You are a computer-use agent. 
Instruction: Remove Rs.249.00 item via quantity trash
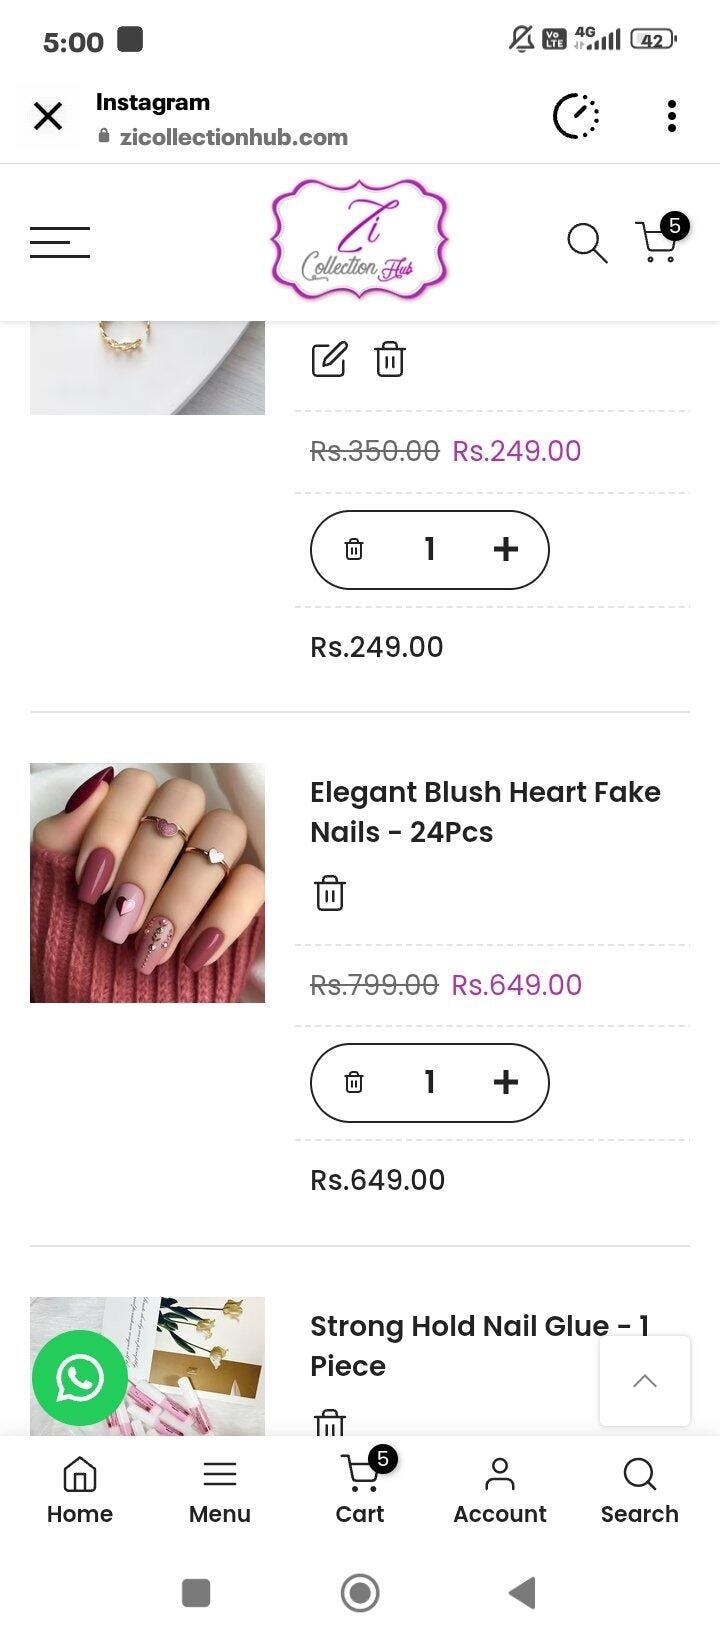[x=354, y=549]
